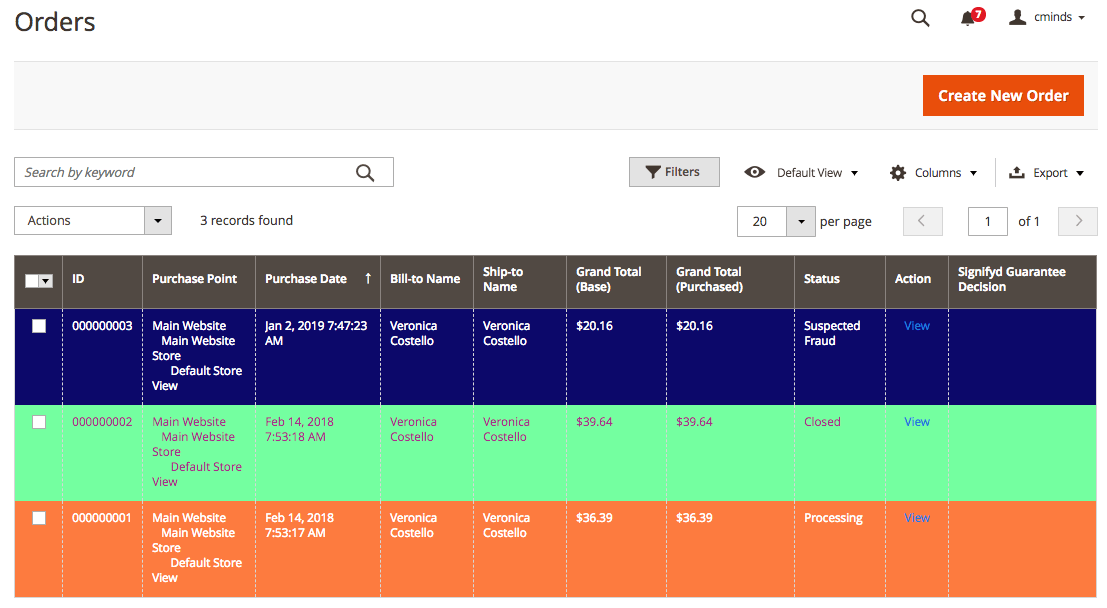Image resolution: width=1107 pixels, height=608 pixels.
Task: Open the View link for the Suspected Fraud order
Action: pyautogui.click(x=917, y=326)
